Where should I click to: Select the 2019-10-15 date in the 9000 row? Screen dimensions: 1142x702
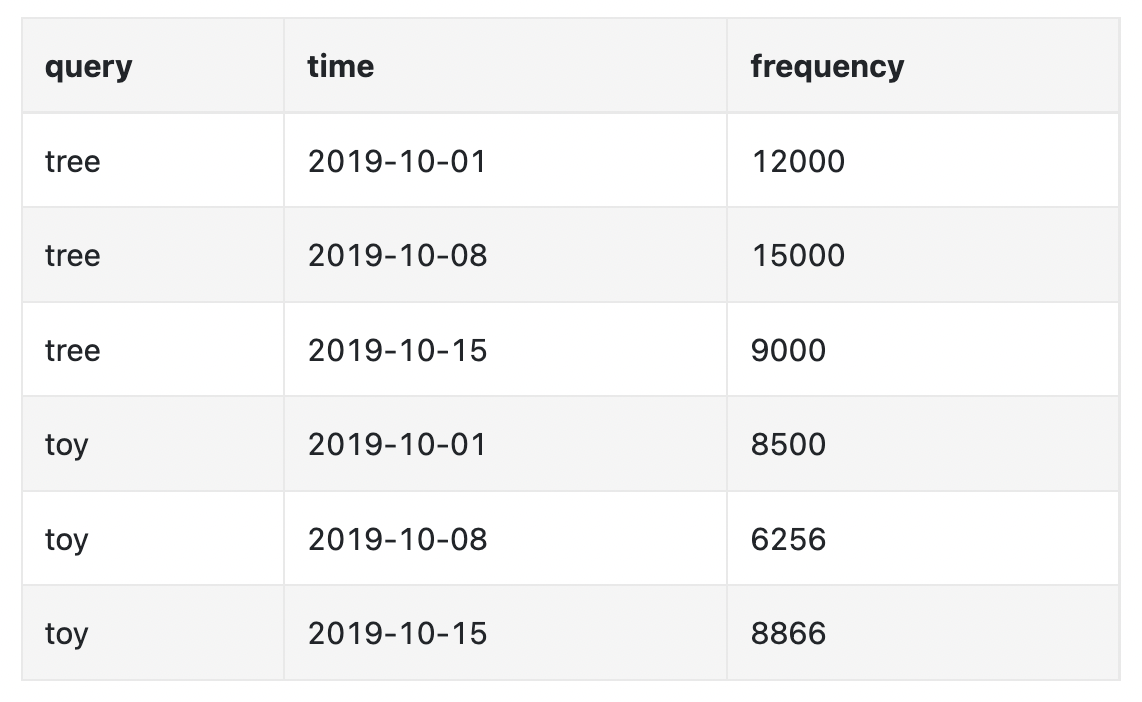pyautogui.click(x=397, y=350)
